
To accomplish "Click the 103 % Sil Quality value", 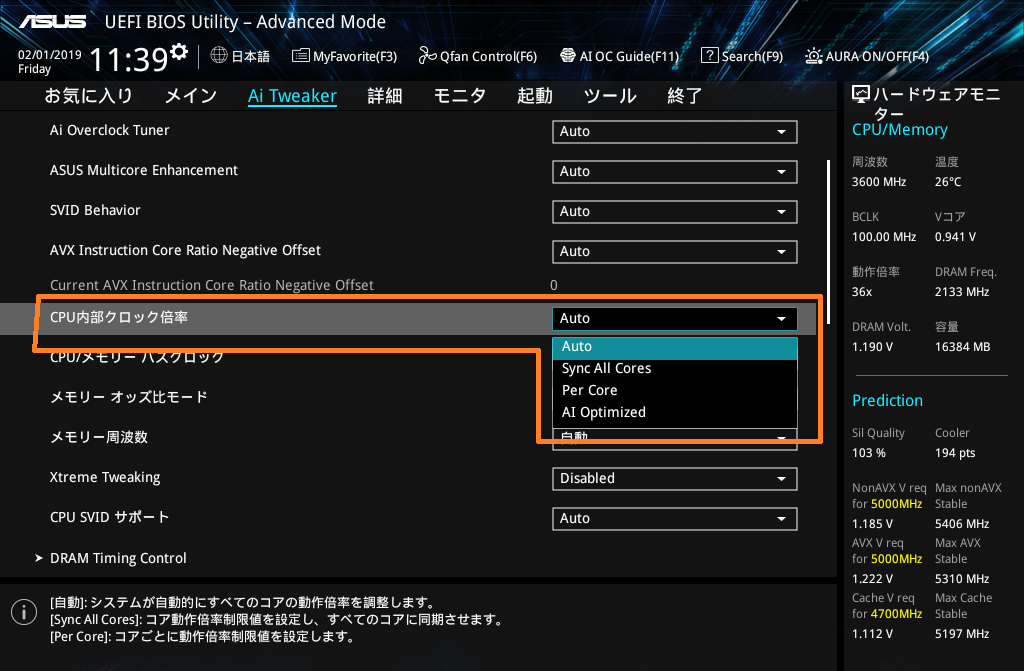I will 869,453.
